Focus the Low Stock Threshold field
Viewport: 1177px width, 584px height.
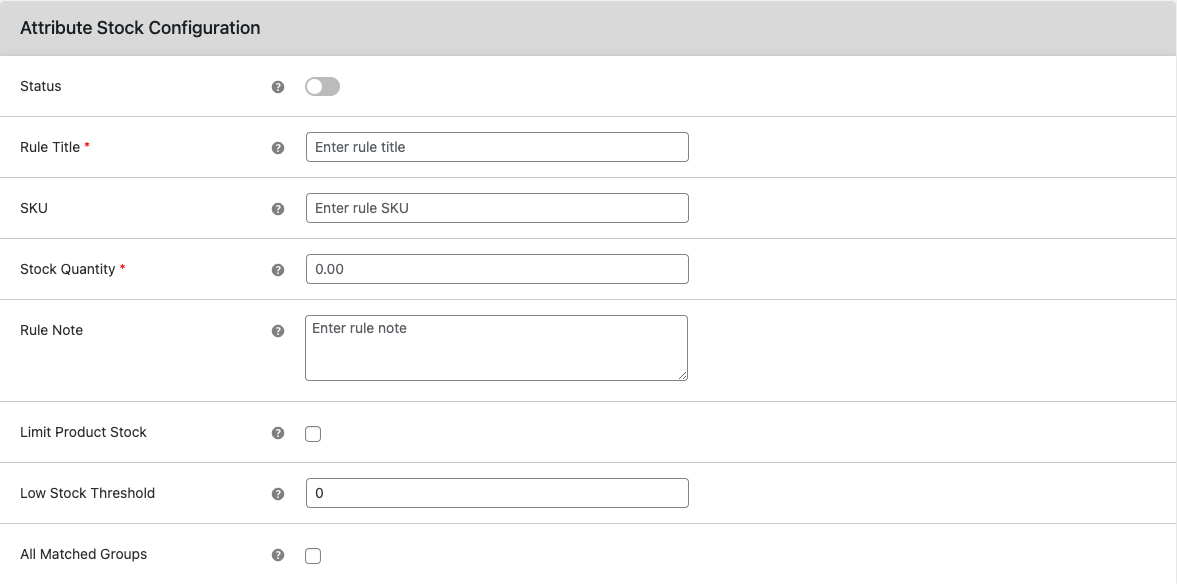497,493
